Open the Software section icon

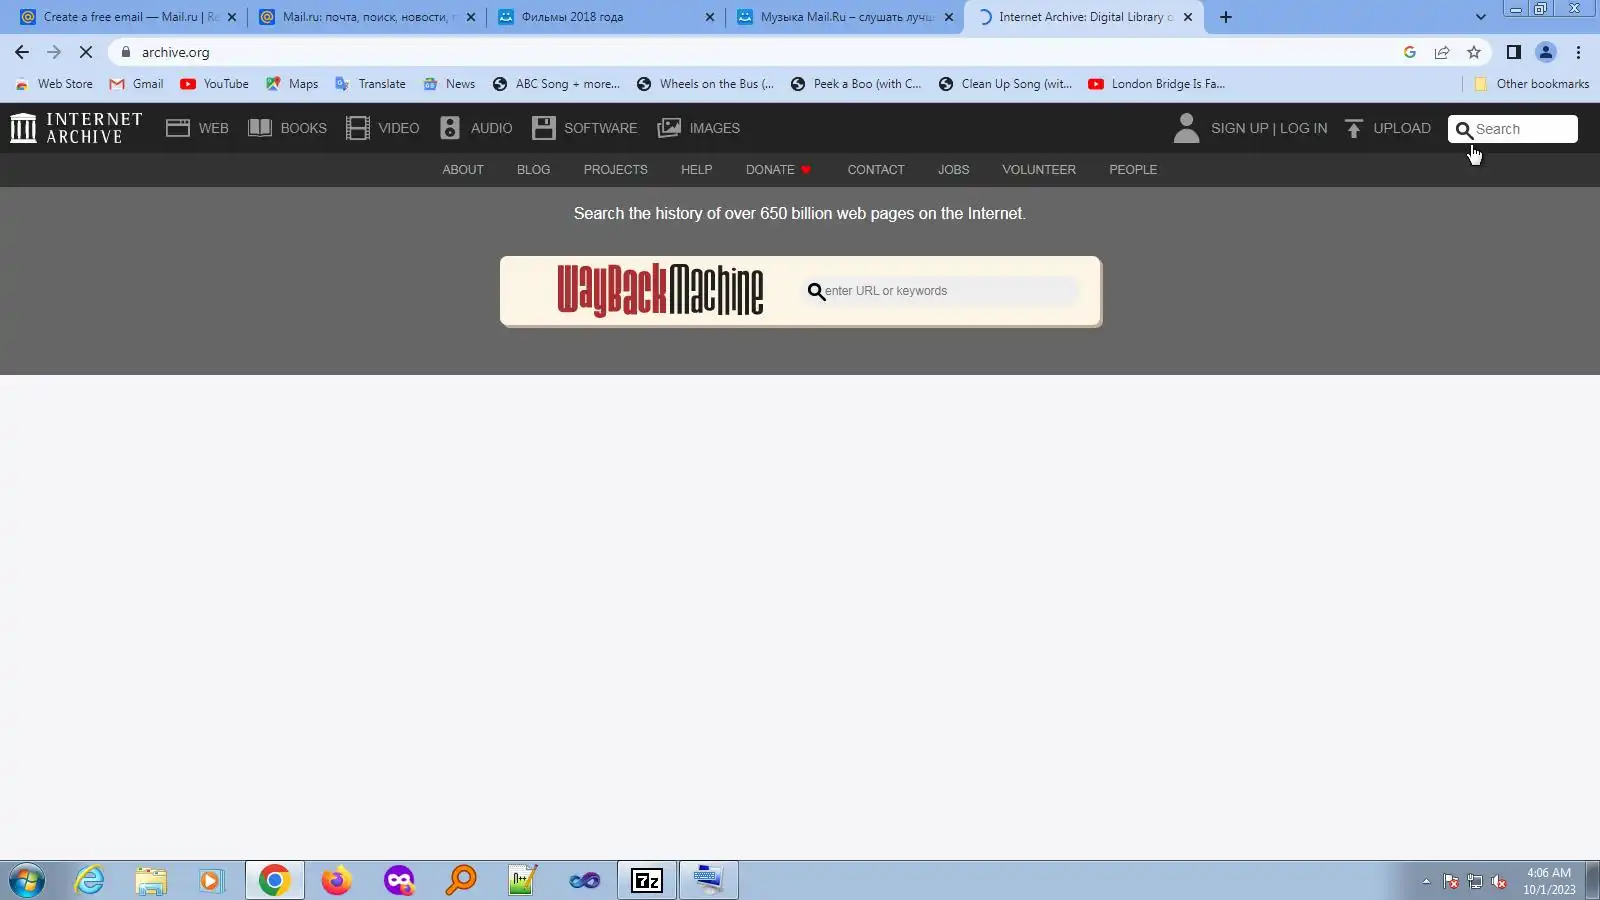point(543,128)
